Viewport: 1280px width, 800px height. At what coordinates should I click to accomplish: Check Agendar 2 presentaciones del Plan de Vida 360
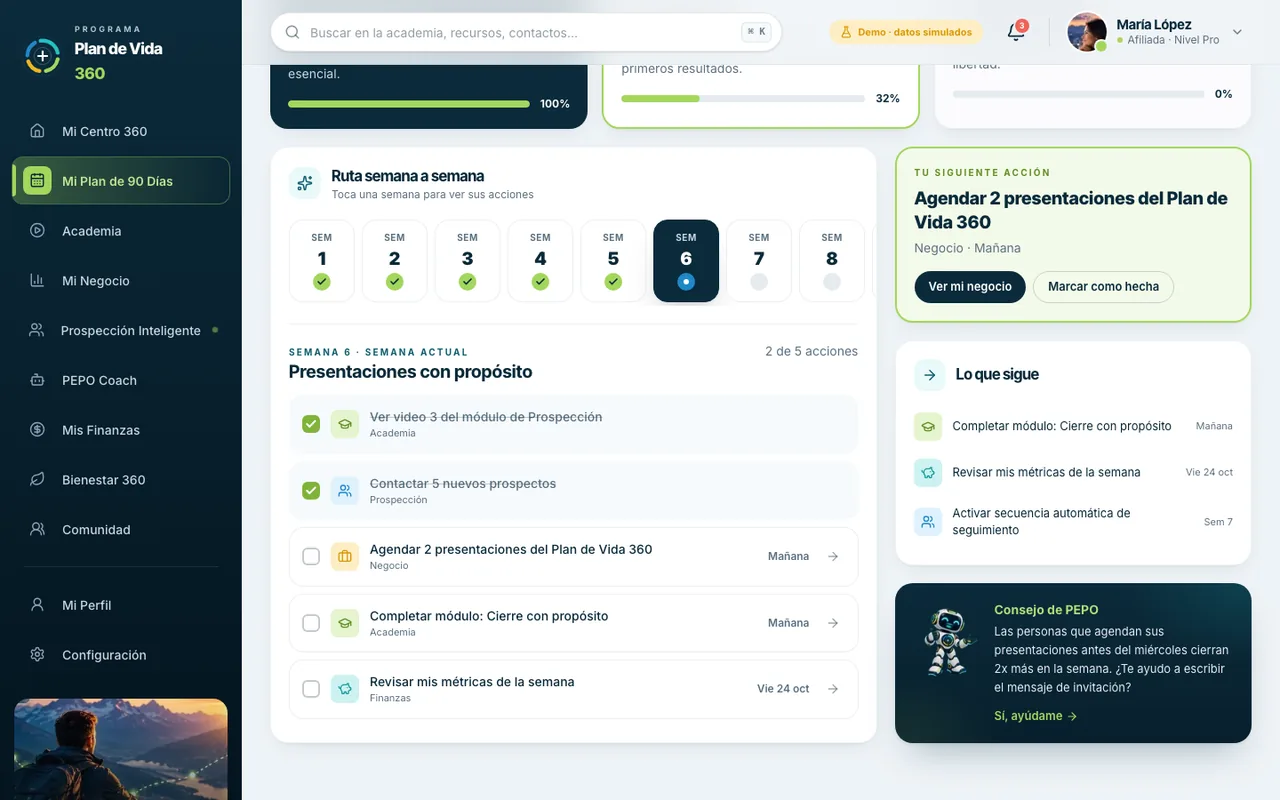311,556
